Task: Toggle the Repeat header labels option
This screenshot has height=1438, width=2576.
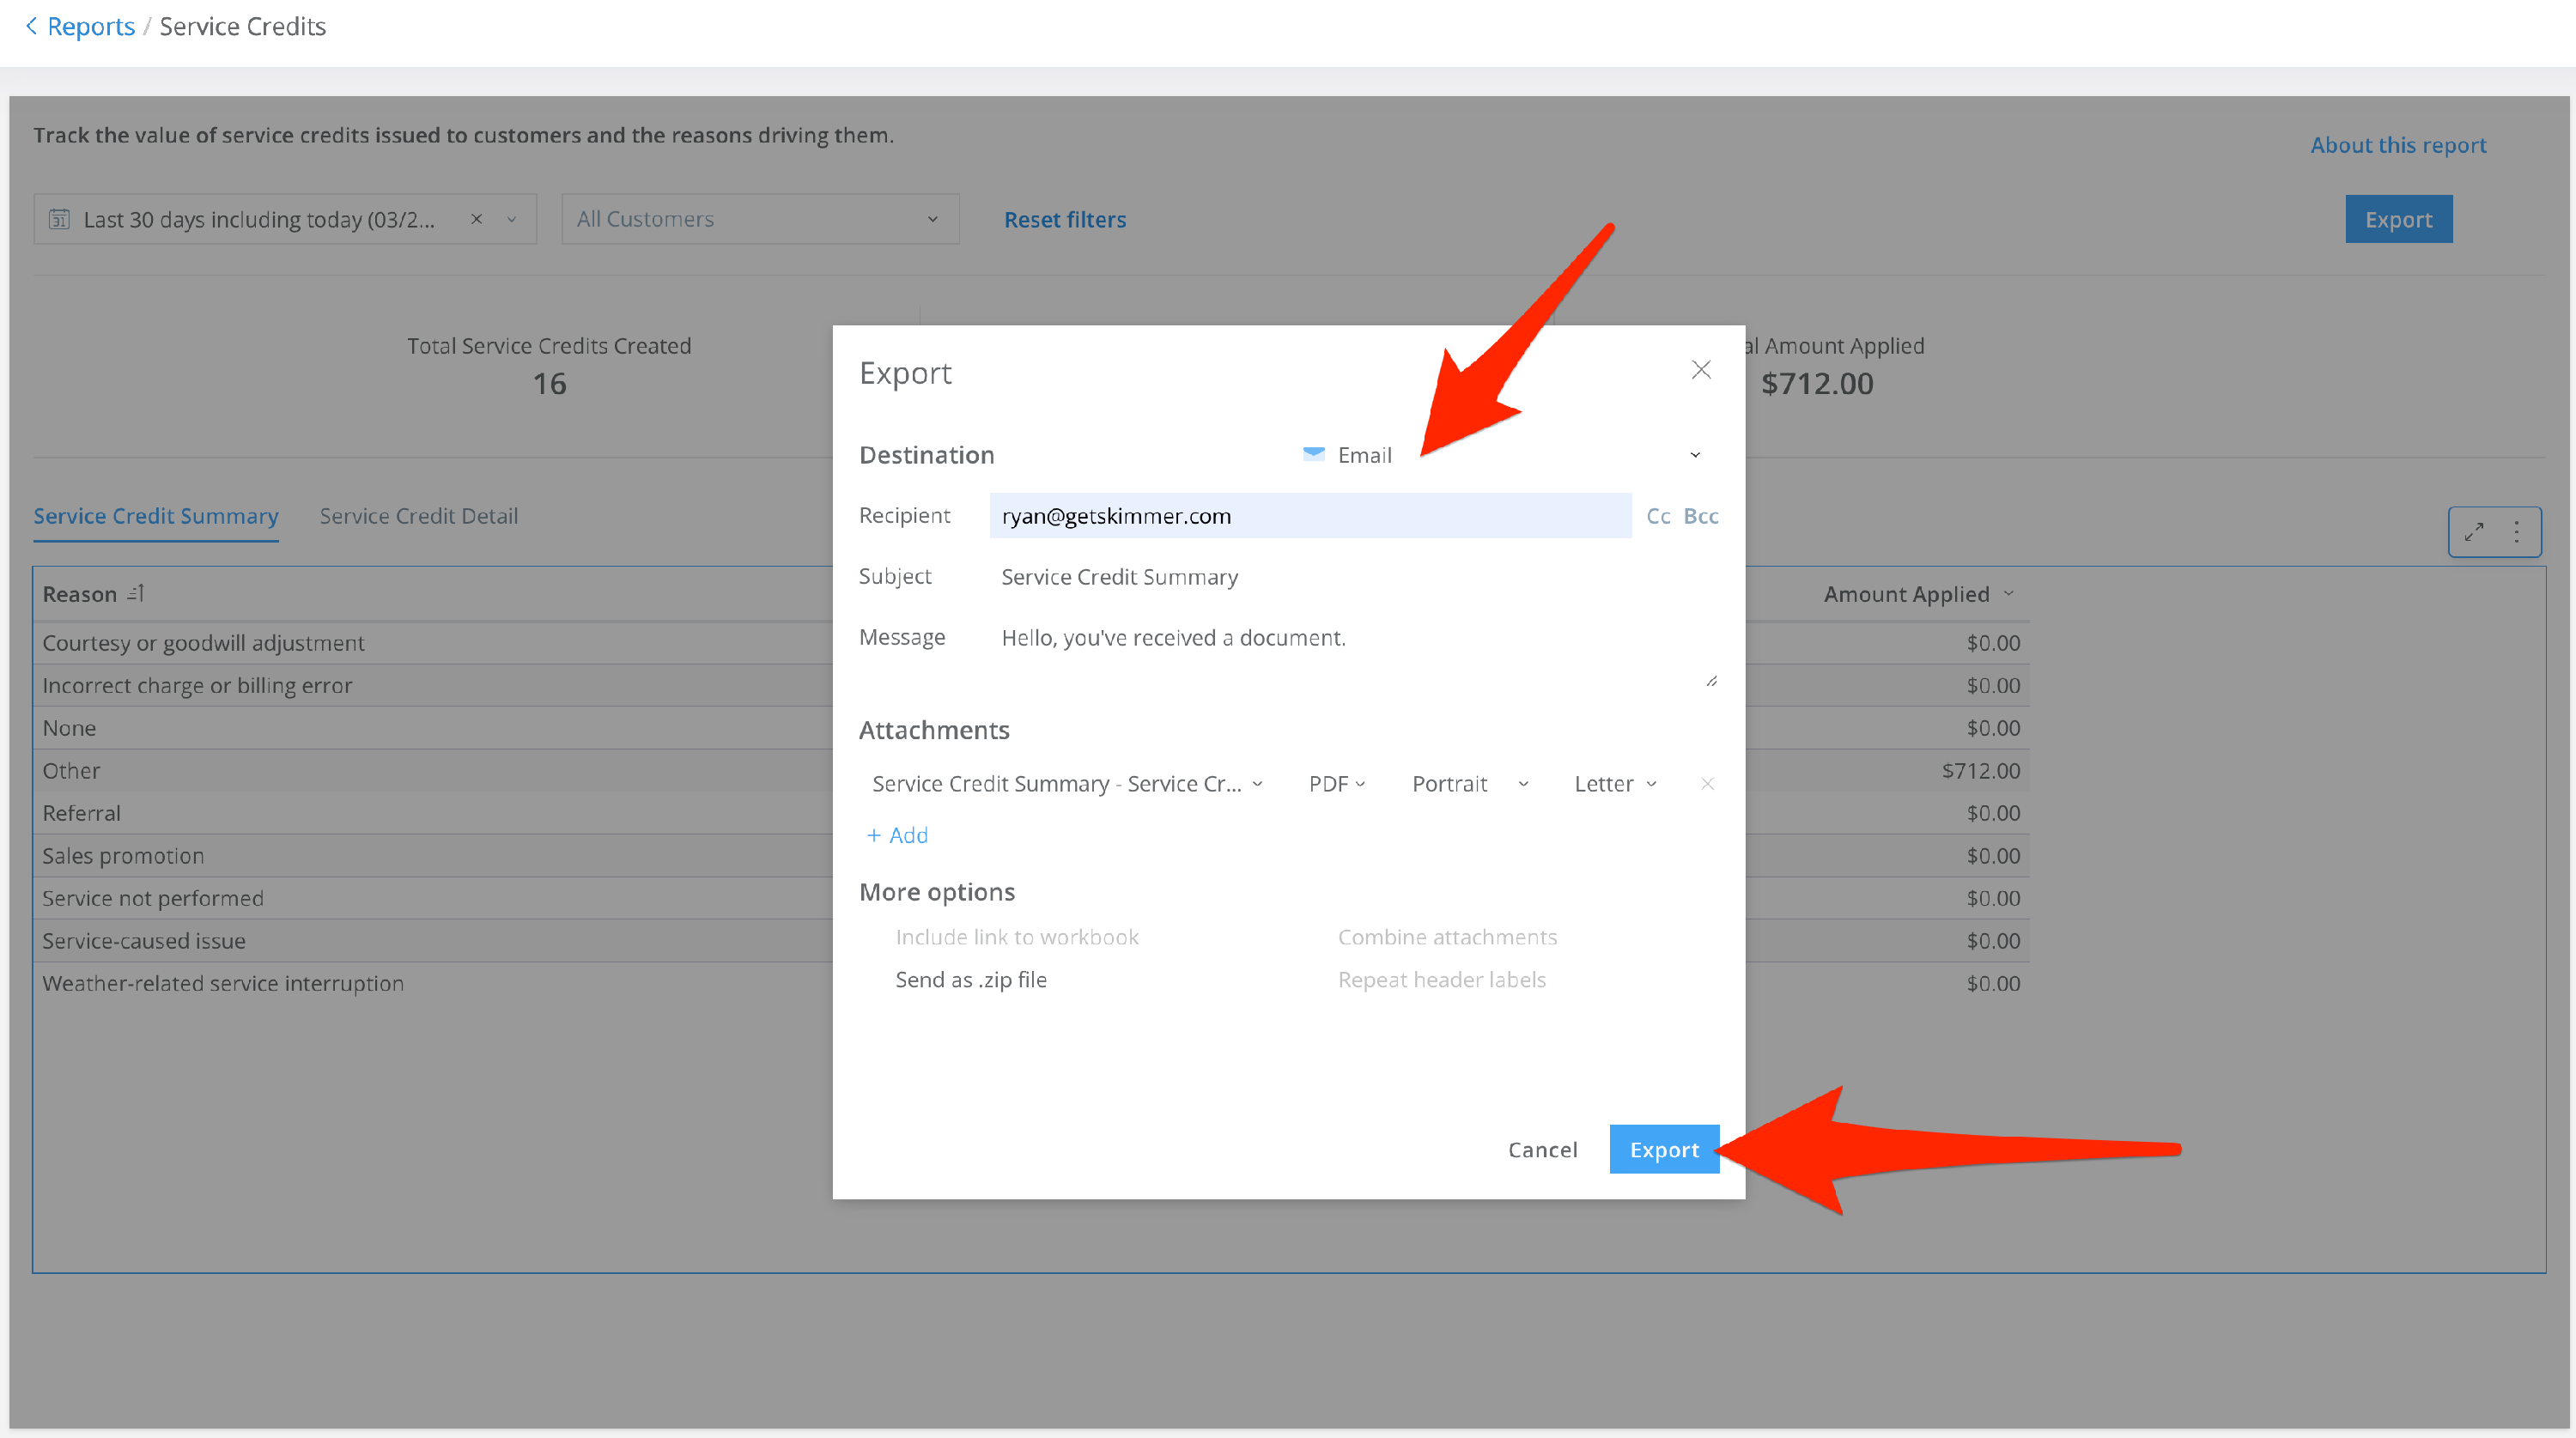Action: coord(1441,979)
